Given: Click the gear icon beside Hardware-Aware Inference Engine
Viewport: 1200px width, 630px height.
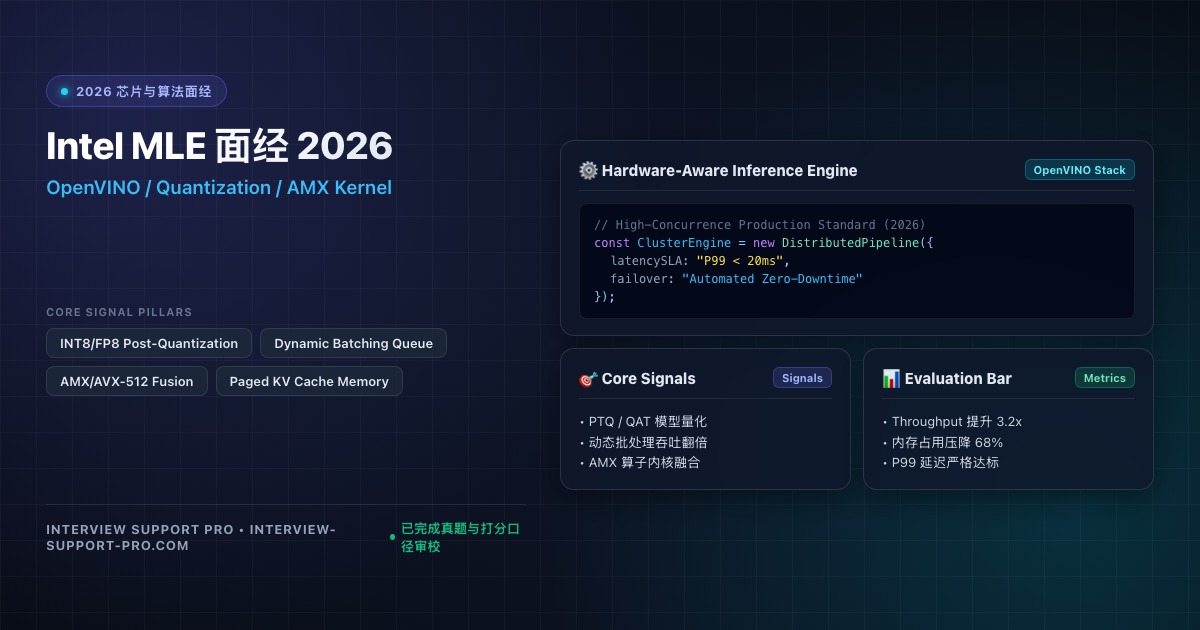Looking at the screenshot, I should coord(588,170).
